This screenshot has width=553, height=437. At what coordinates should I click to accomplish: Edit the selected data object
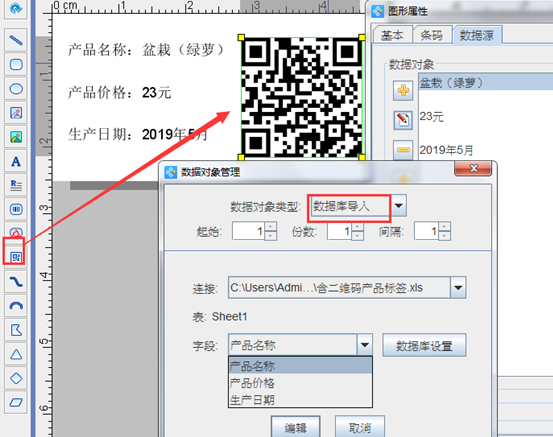tap(403, 120)
